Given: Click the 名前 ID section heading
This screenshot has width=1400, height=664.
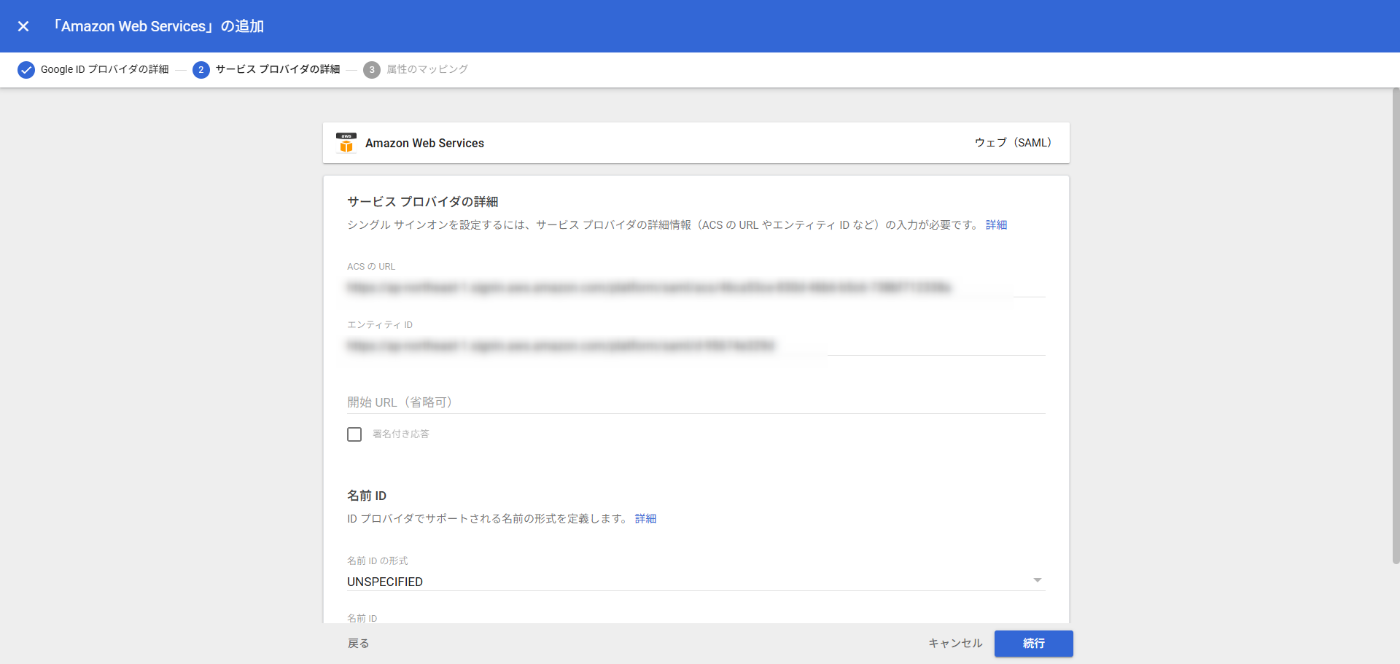Looking at the screenshot, I should point(367,496).
